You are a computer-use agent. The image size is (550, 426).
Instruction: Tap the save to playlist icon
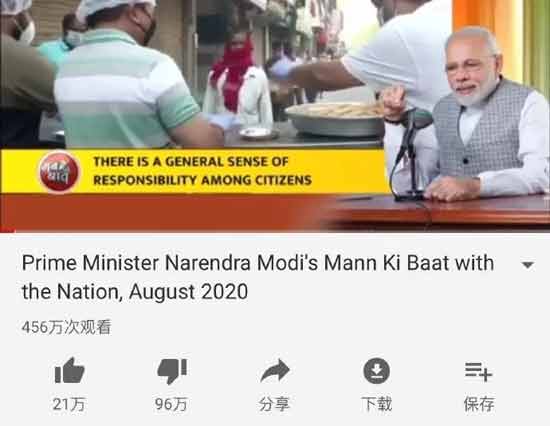[x=479, y=372]
